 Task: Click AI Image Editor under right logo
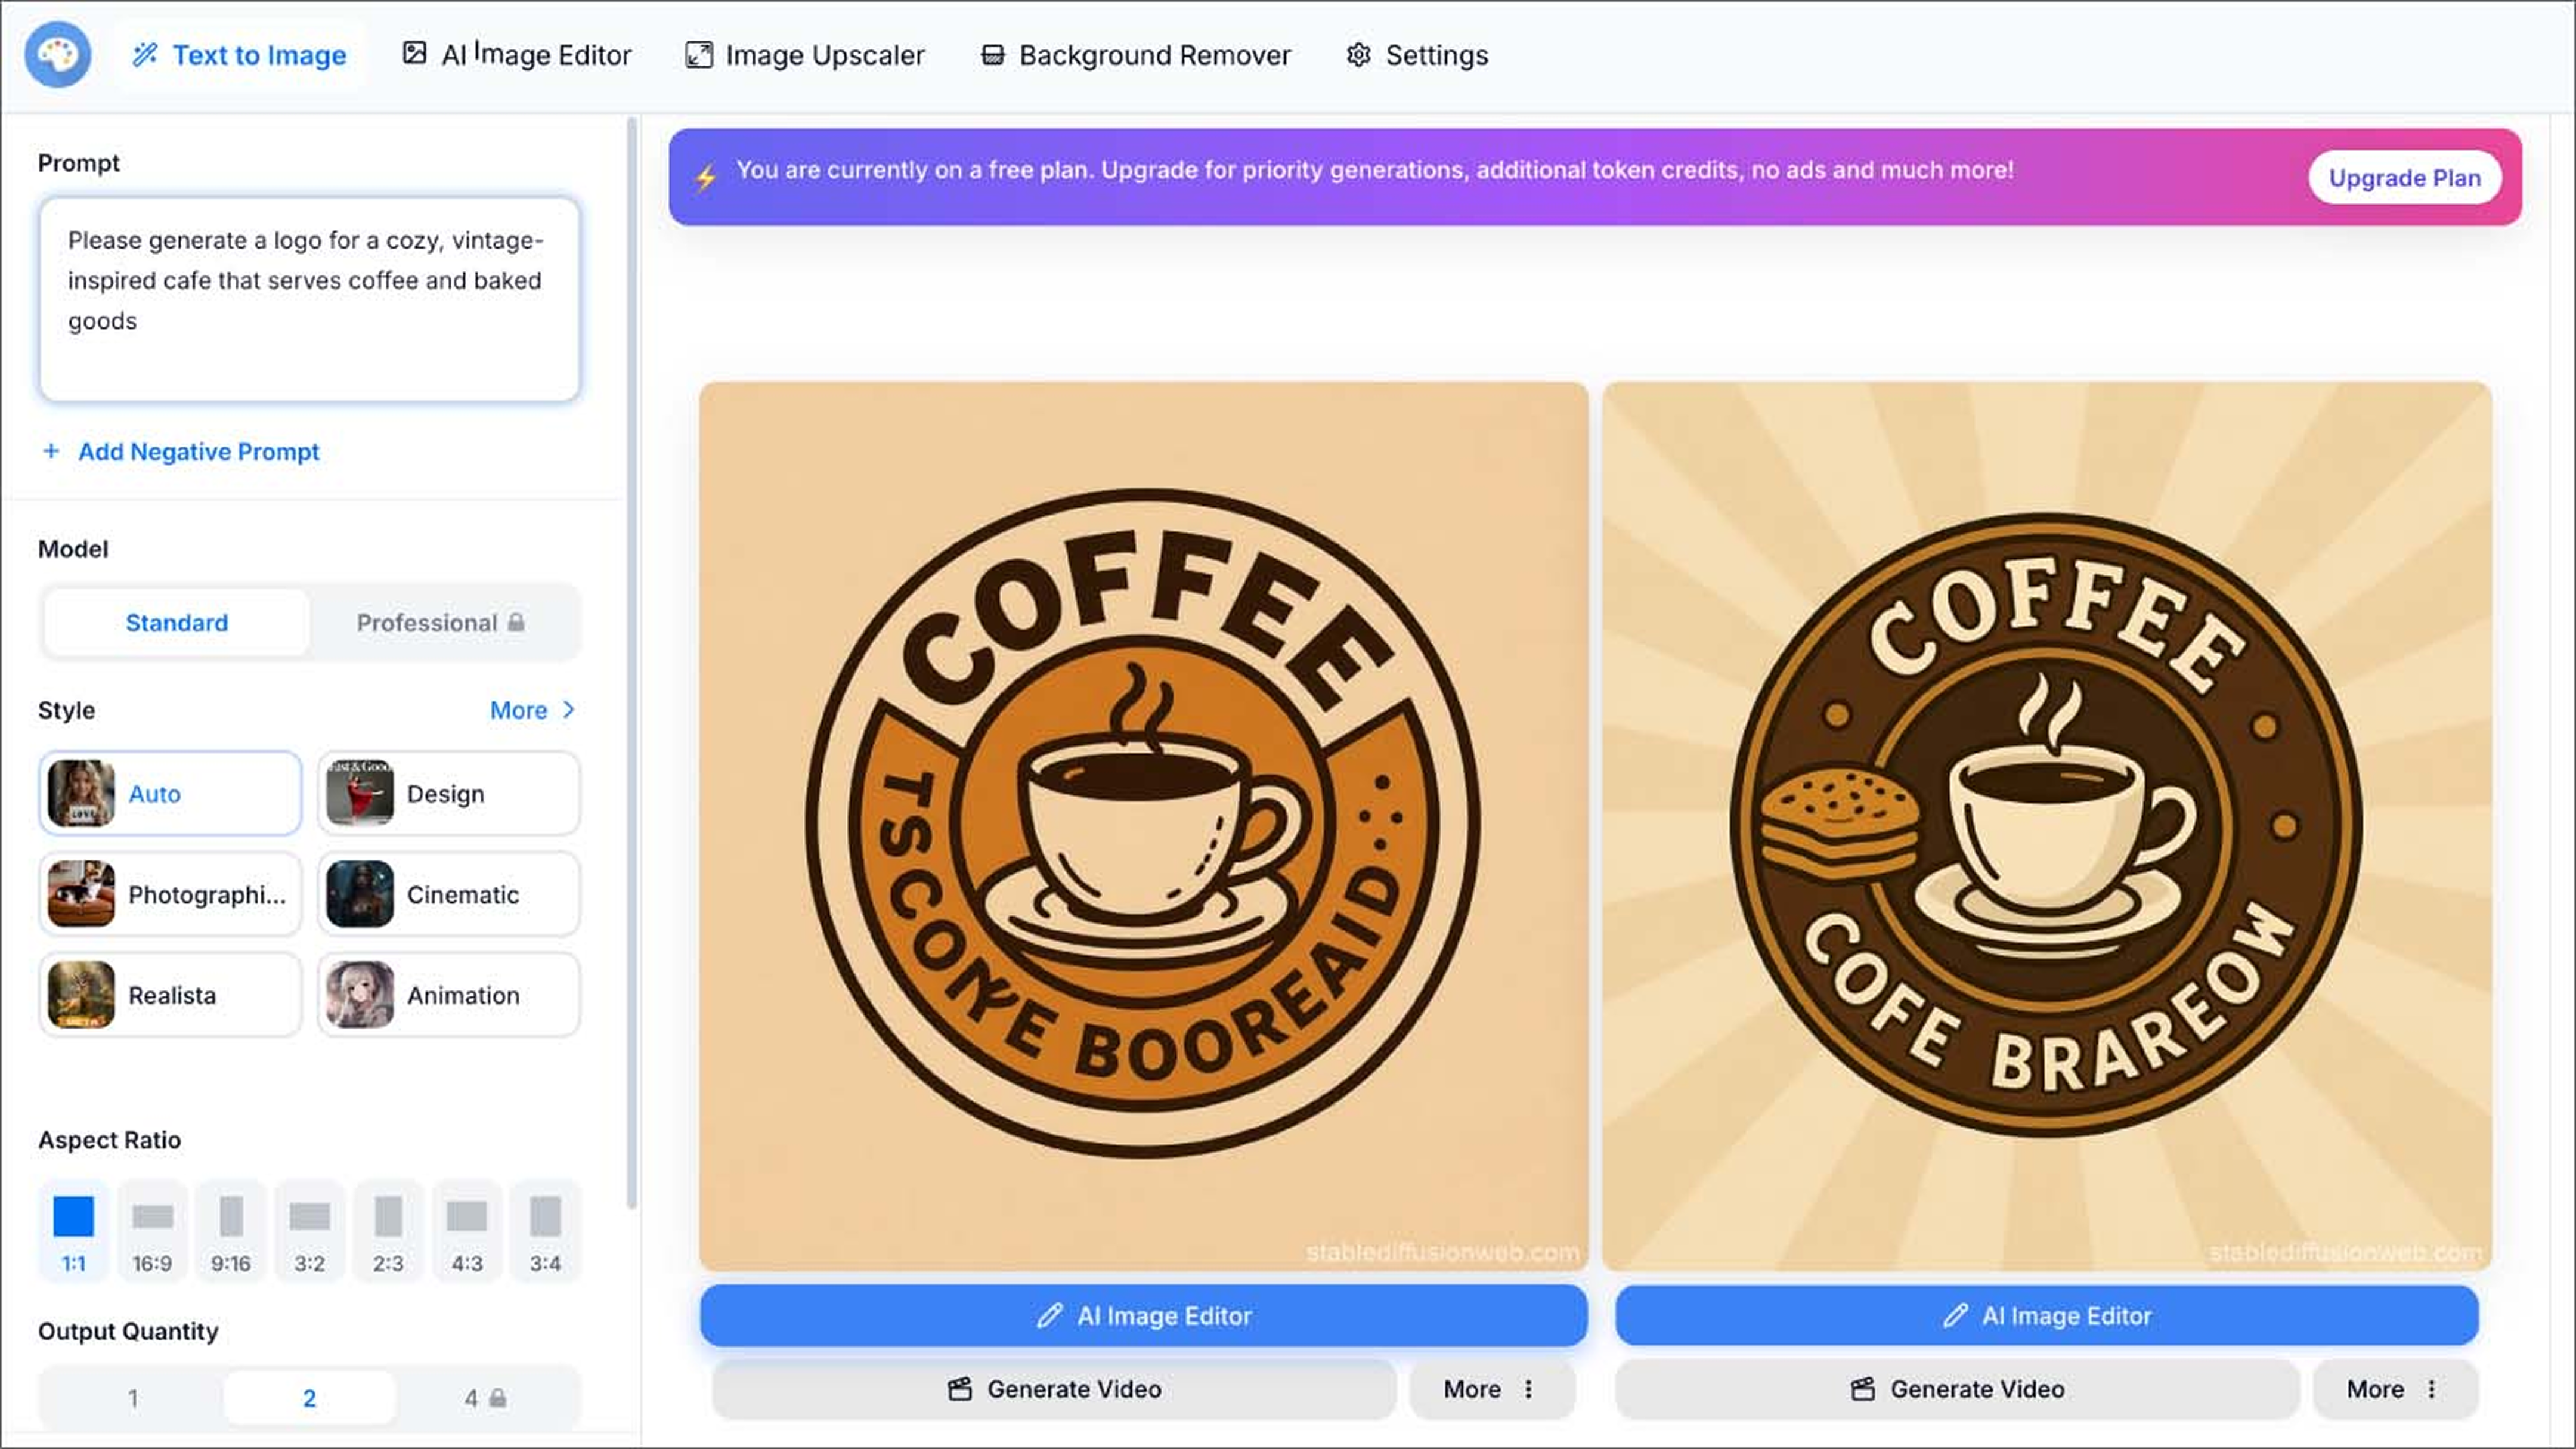point(2047,1316)
